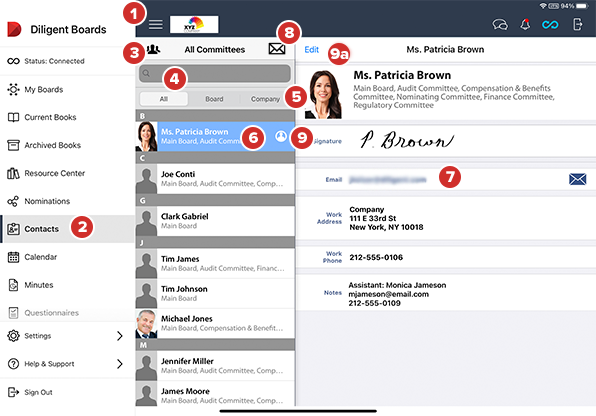Select Ms. Patricia Brown contact
The height and width of the screenshot is (416, 596).
point(215,136)
